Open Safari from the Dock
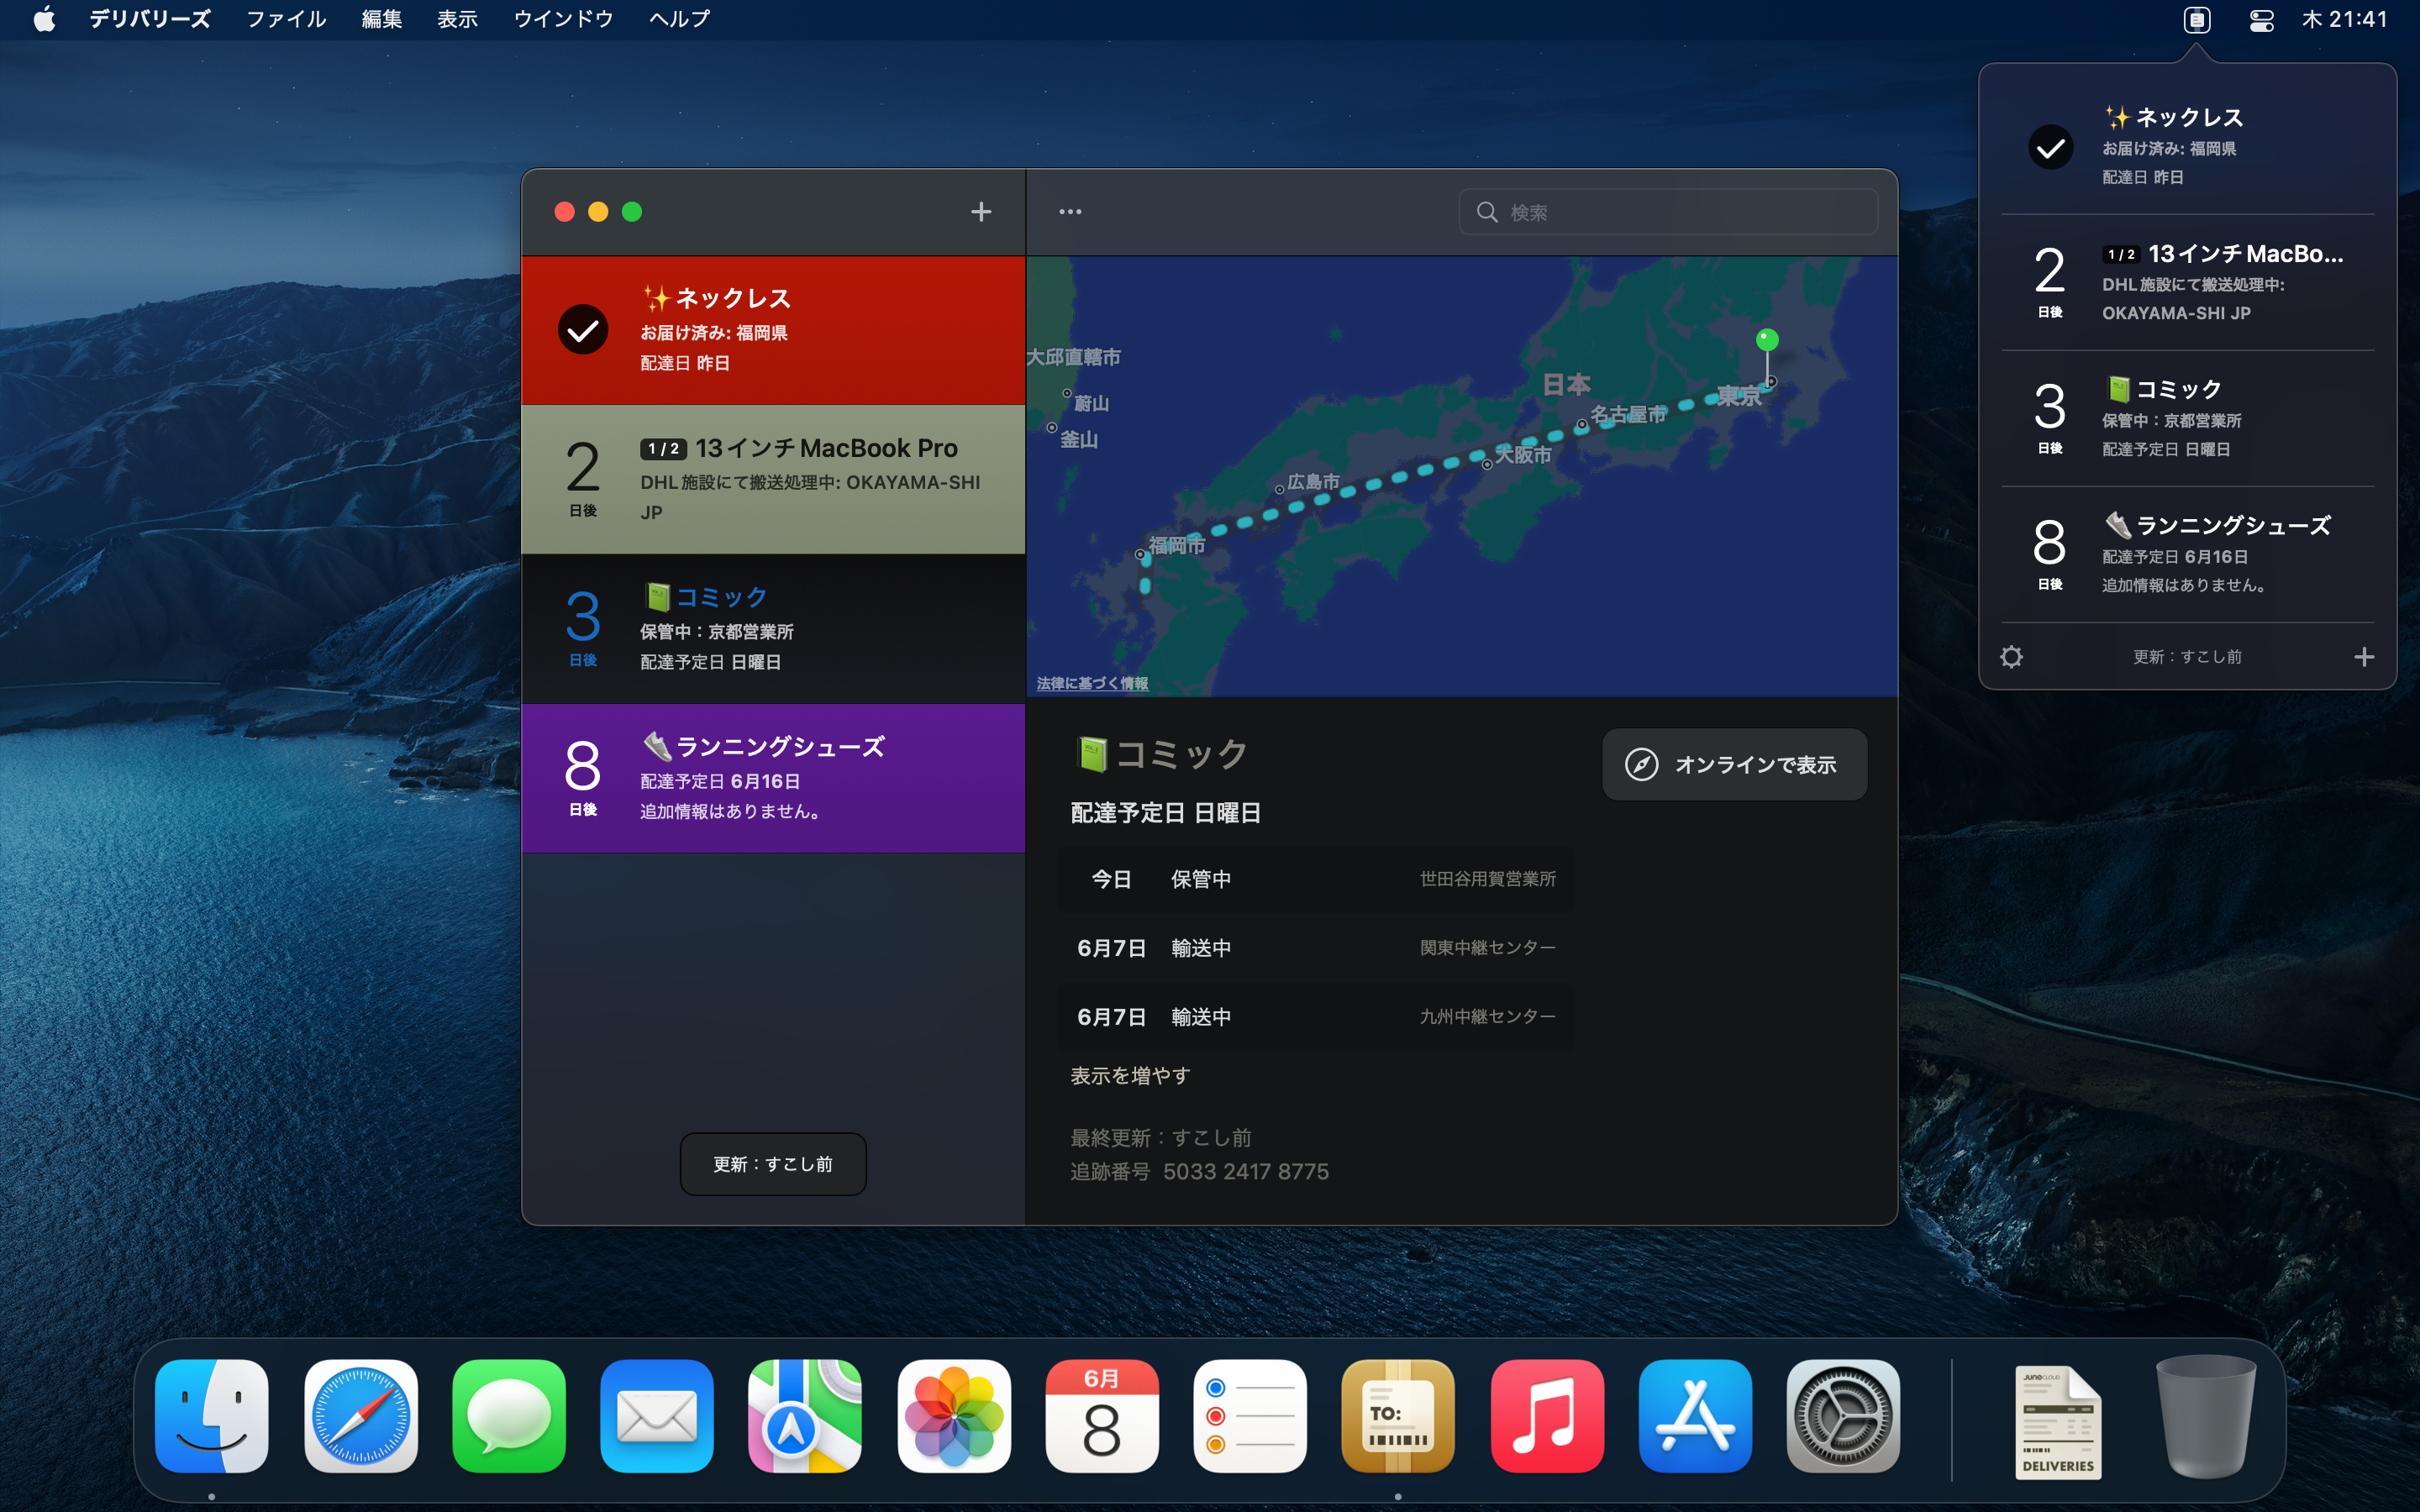2420x1512 pixels. click(x=360, y=1416)
